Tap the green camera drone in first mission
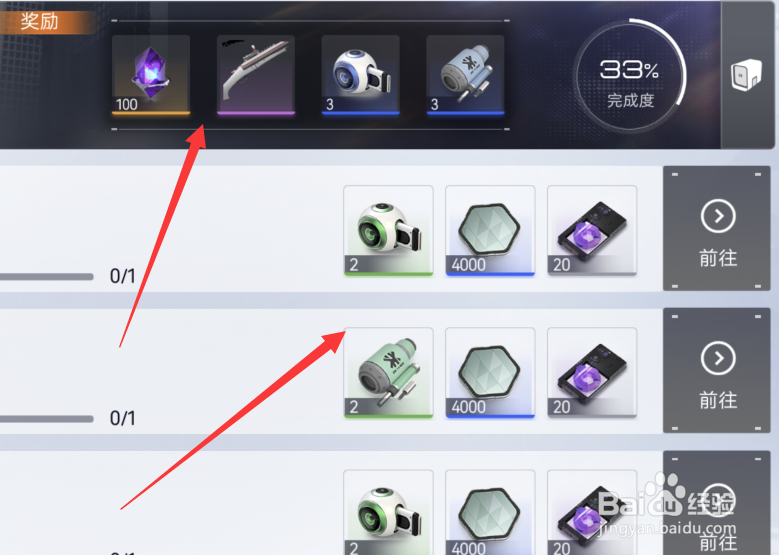Image resolution: width=779 pixels, height=555 pixels. pos(389,231)
